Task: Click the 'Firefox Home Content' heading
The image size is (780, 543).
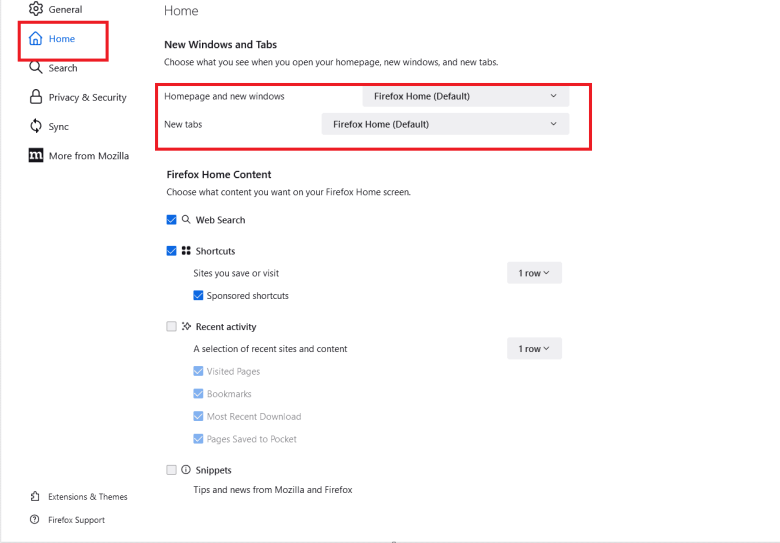Action: pos(219,175)
